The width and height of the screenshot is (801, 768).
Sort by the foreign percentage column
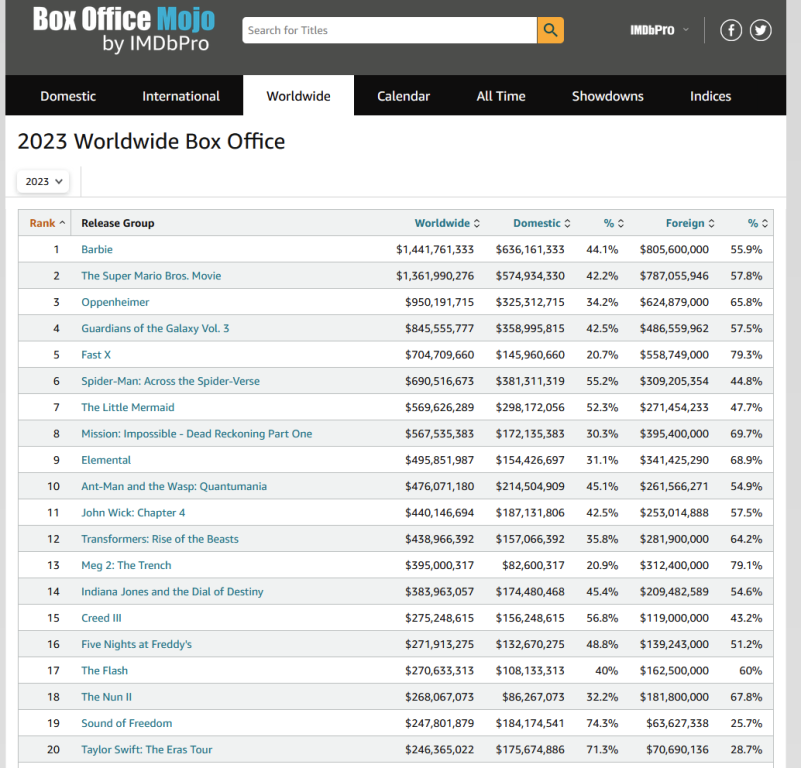(x=757, y=223)
